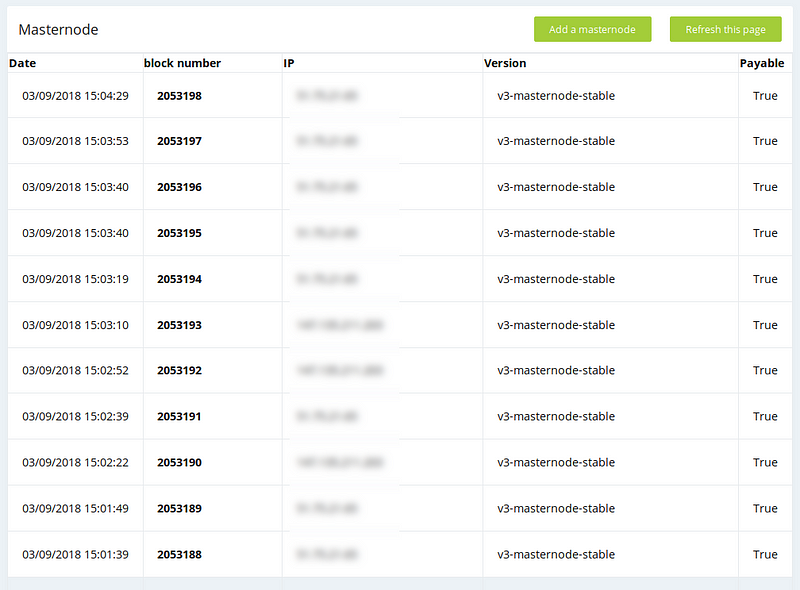This screenshot has height=590, width=800.
Task: Click date 03/09/2018 15:03:10
Action: [76, 325]
